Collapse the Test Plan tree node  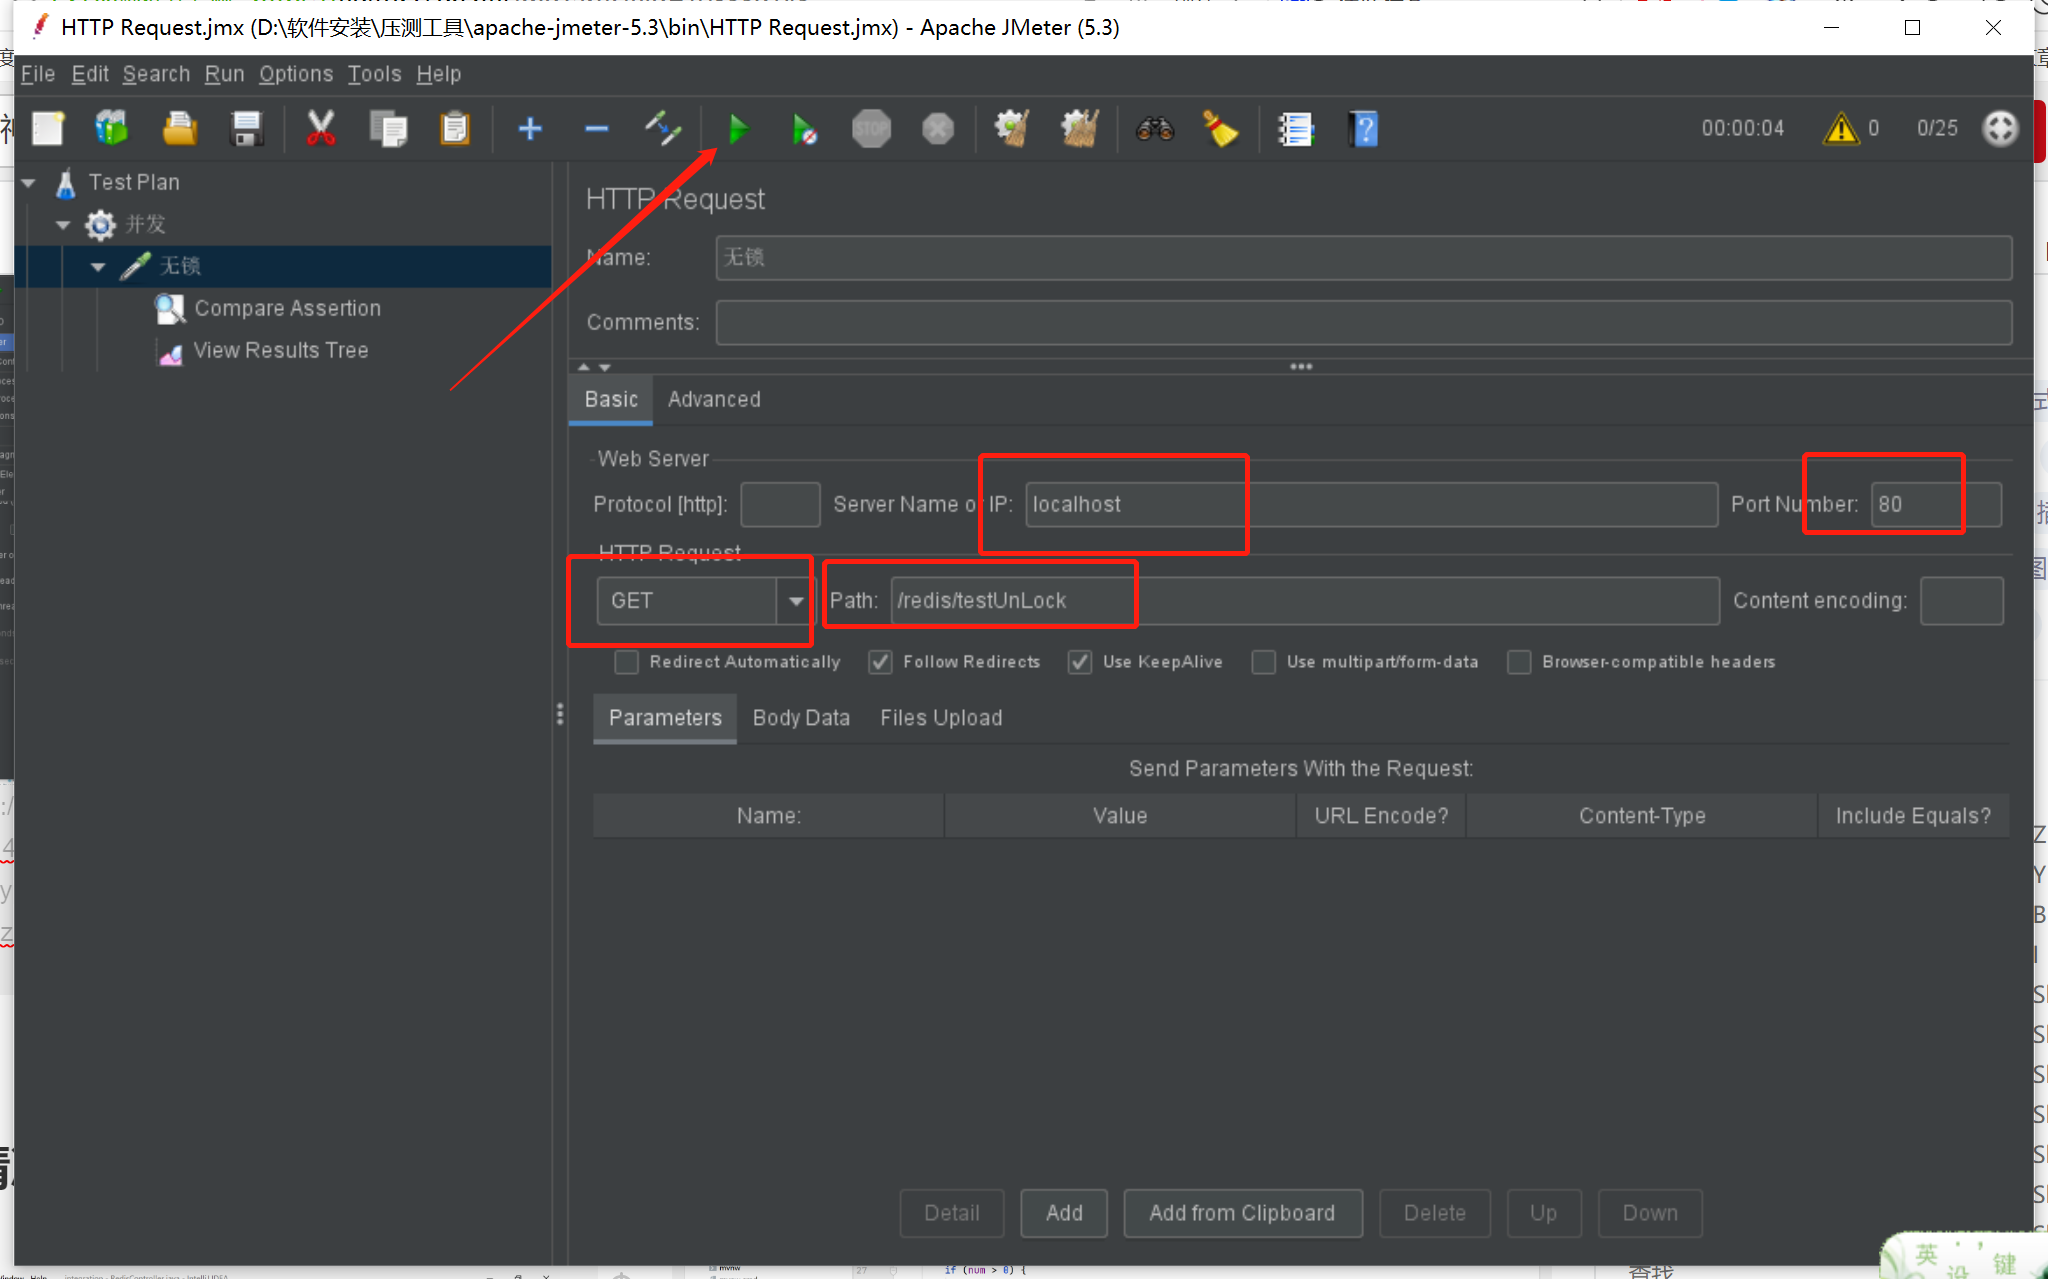pyautogui.click(x=29, y=183)
